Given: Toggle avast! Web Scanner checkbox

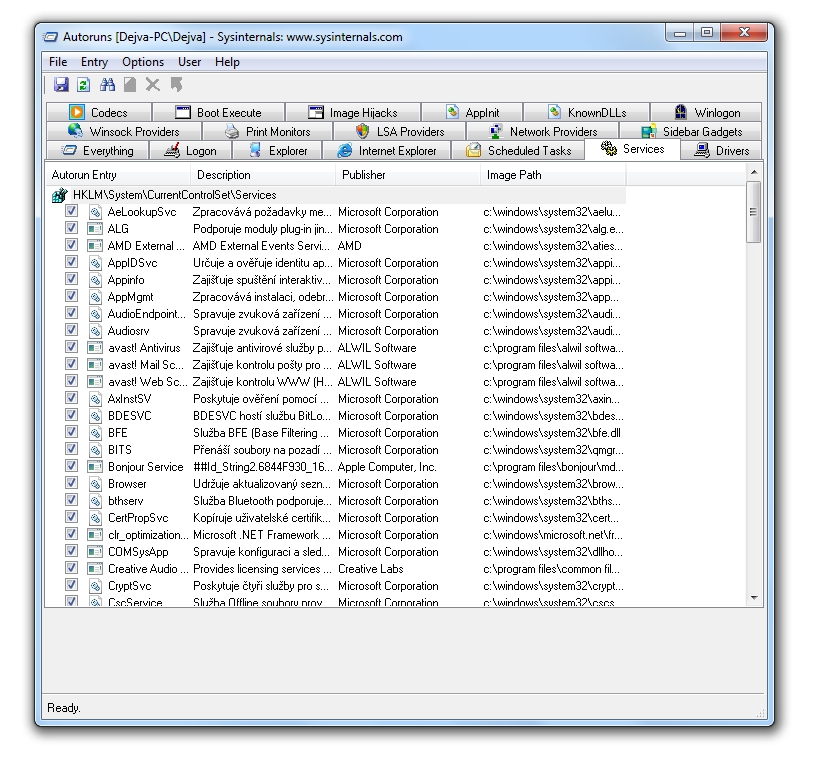Looking at the screenshot, I should pyautogui.click(x=71, y=380).
